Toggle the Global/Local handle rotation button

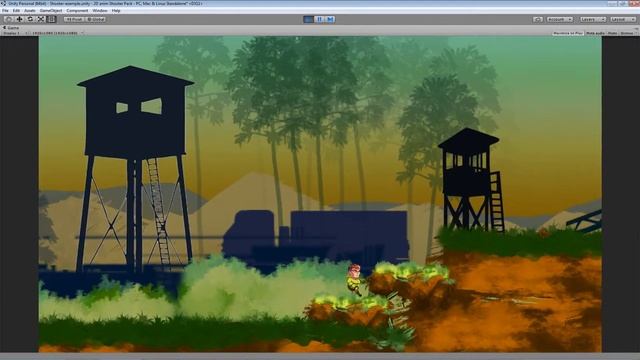coord(96,19)
